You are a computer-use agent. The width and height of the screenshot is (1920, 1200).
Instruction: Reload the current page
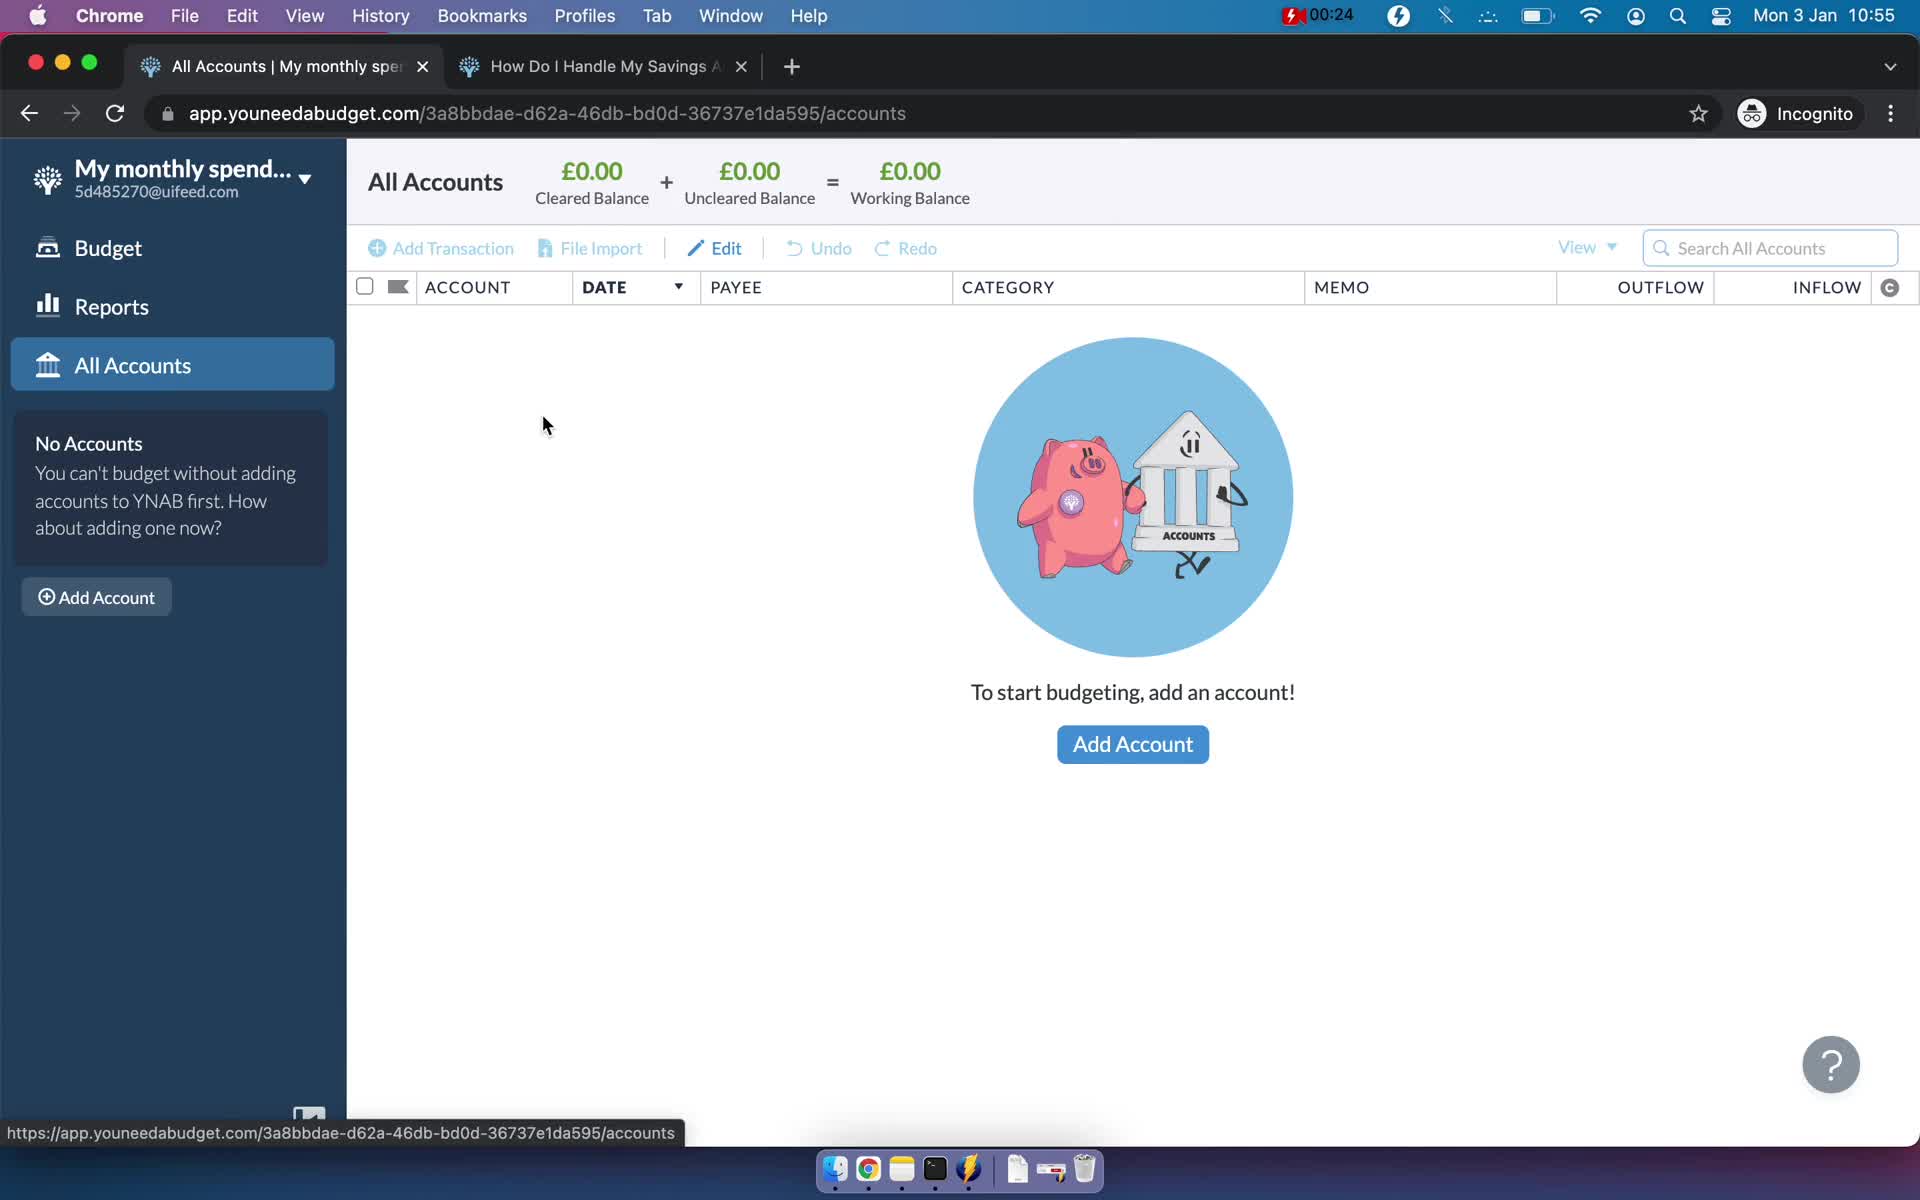tap(115, 113)
